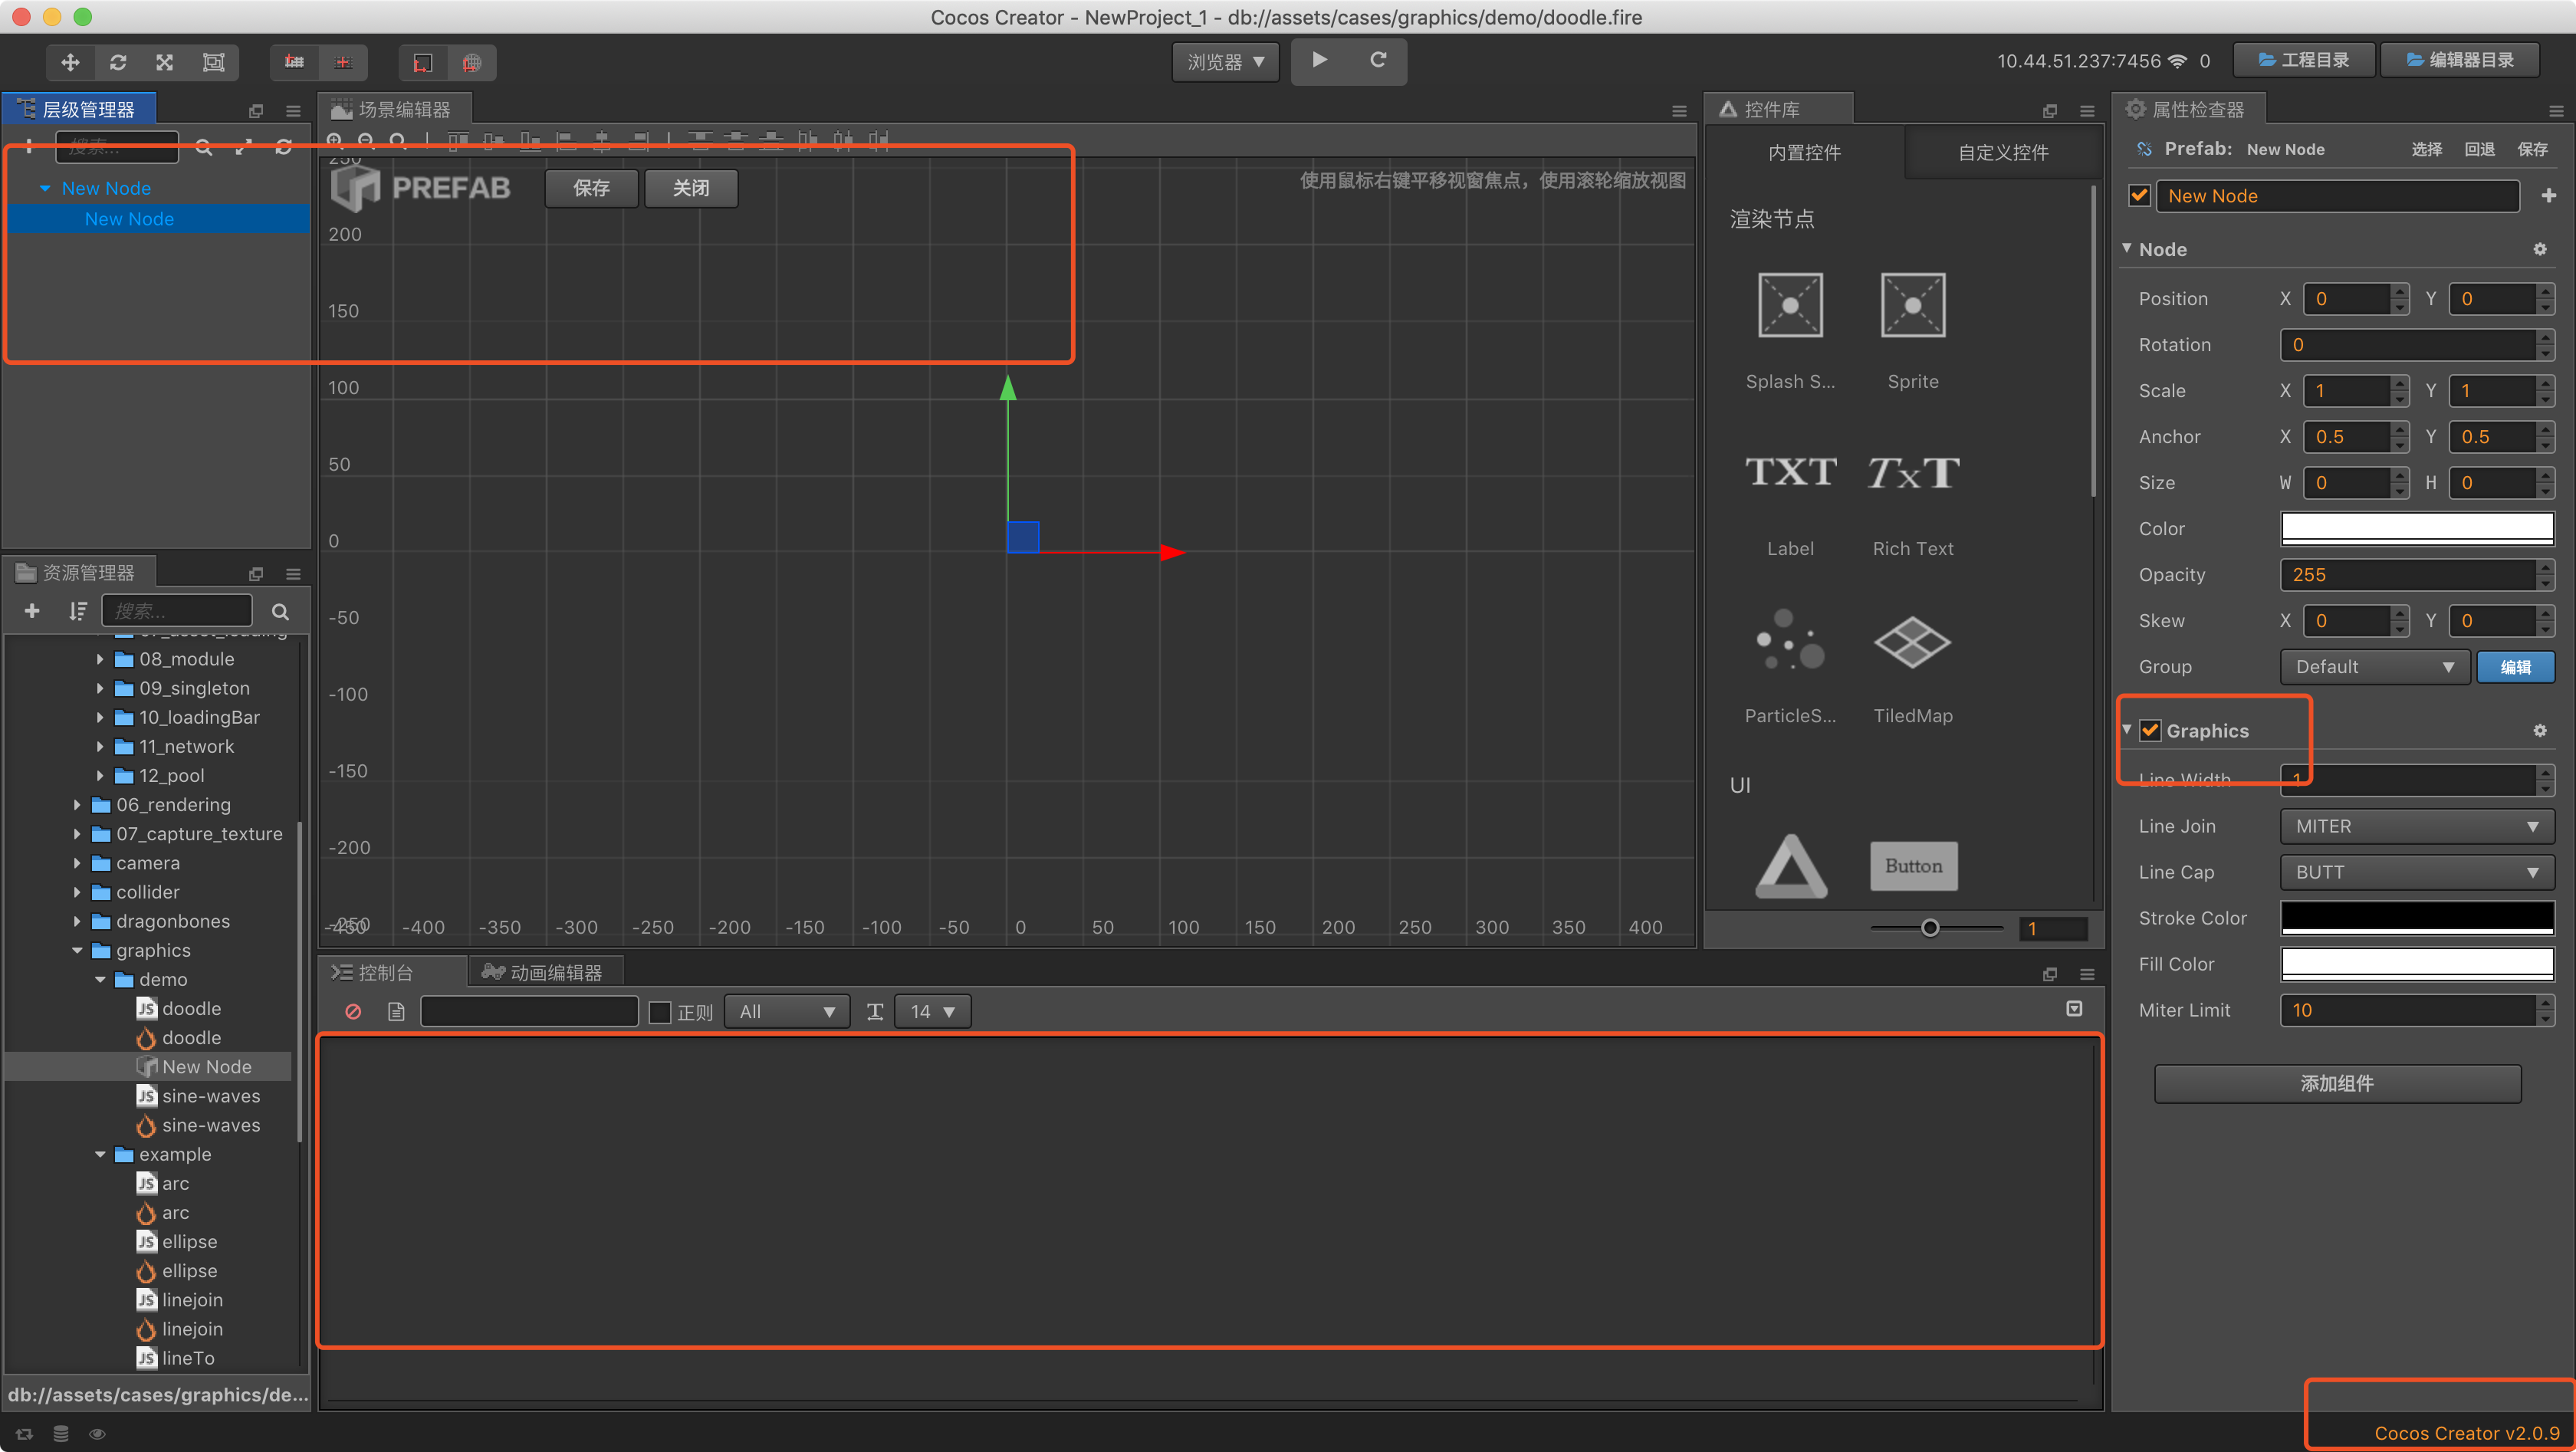Select the scale transform tool
Screen dimensions: 2576x1452
(x=165, y=62)
